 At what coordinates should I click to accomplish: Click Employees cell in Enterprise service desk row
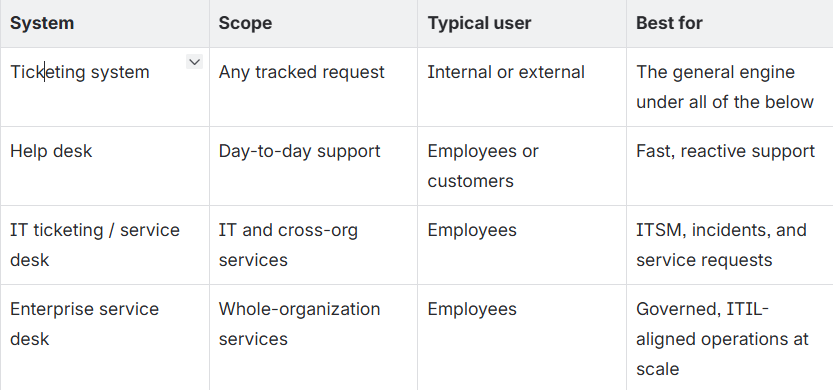522,337
